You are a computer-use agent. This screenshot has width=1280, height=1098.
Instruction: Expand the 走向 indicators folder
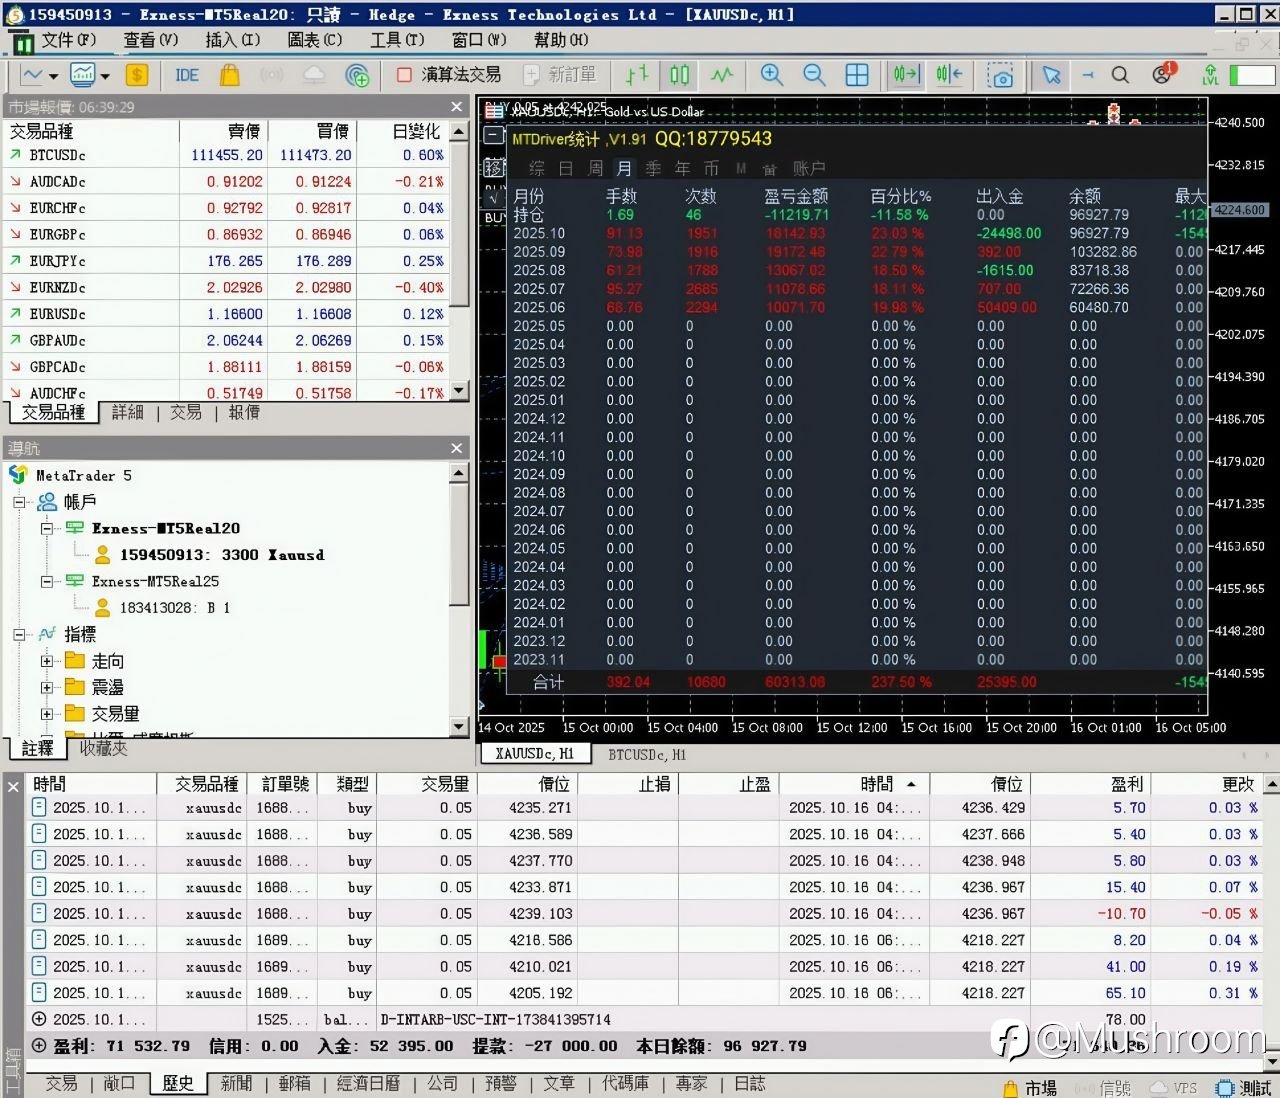click(x=46, y=661)
